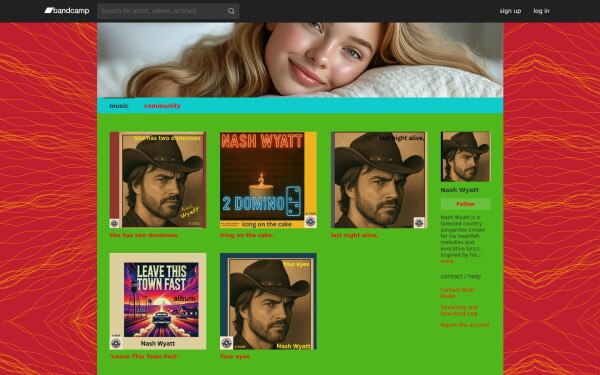Open the '2 Domino' neon album cover

[x=268, y=180]
